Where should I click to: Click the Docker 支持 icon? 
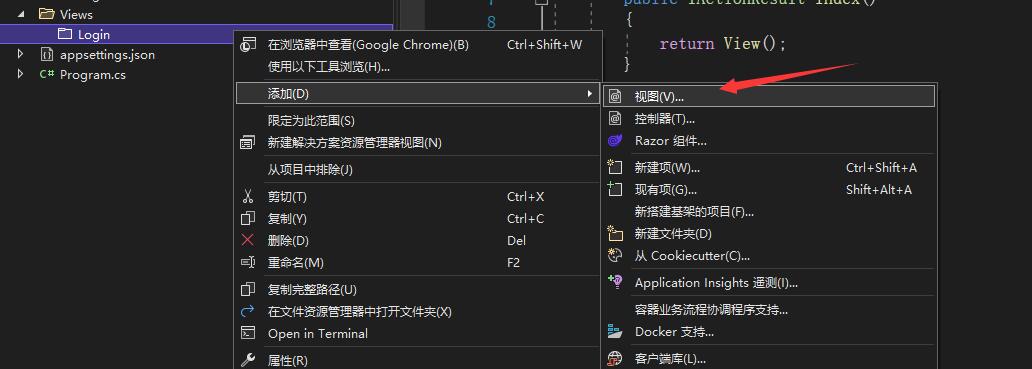click(x=615, y=332)
